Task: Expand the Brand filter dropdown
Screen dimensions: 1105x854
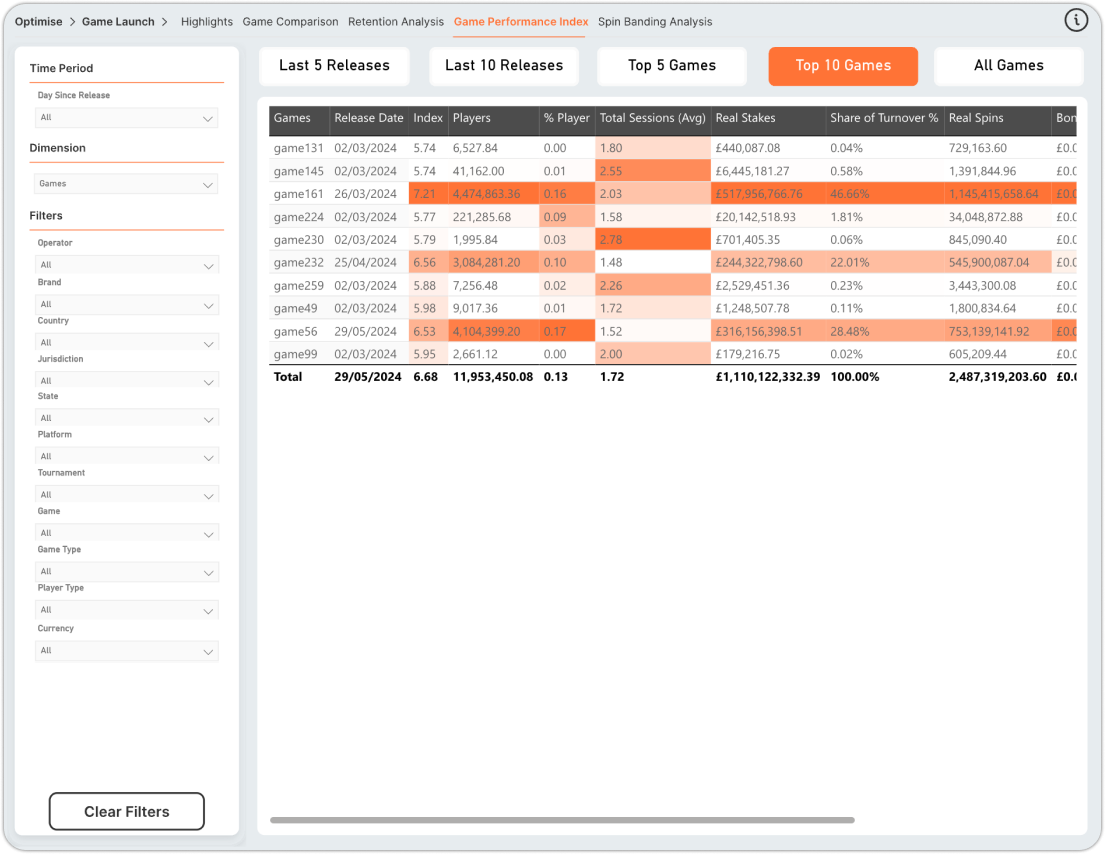Action: point(126,304)
